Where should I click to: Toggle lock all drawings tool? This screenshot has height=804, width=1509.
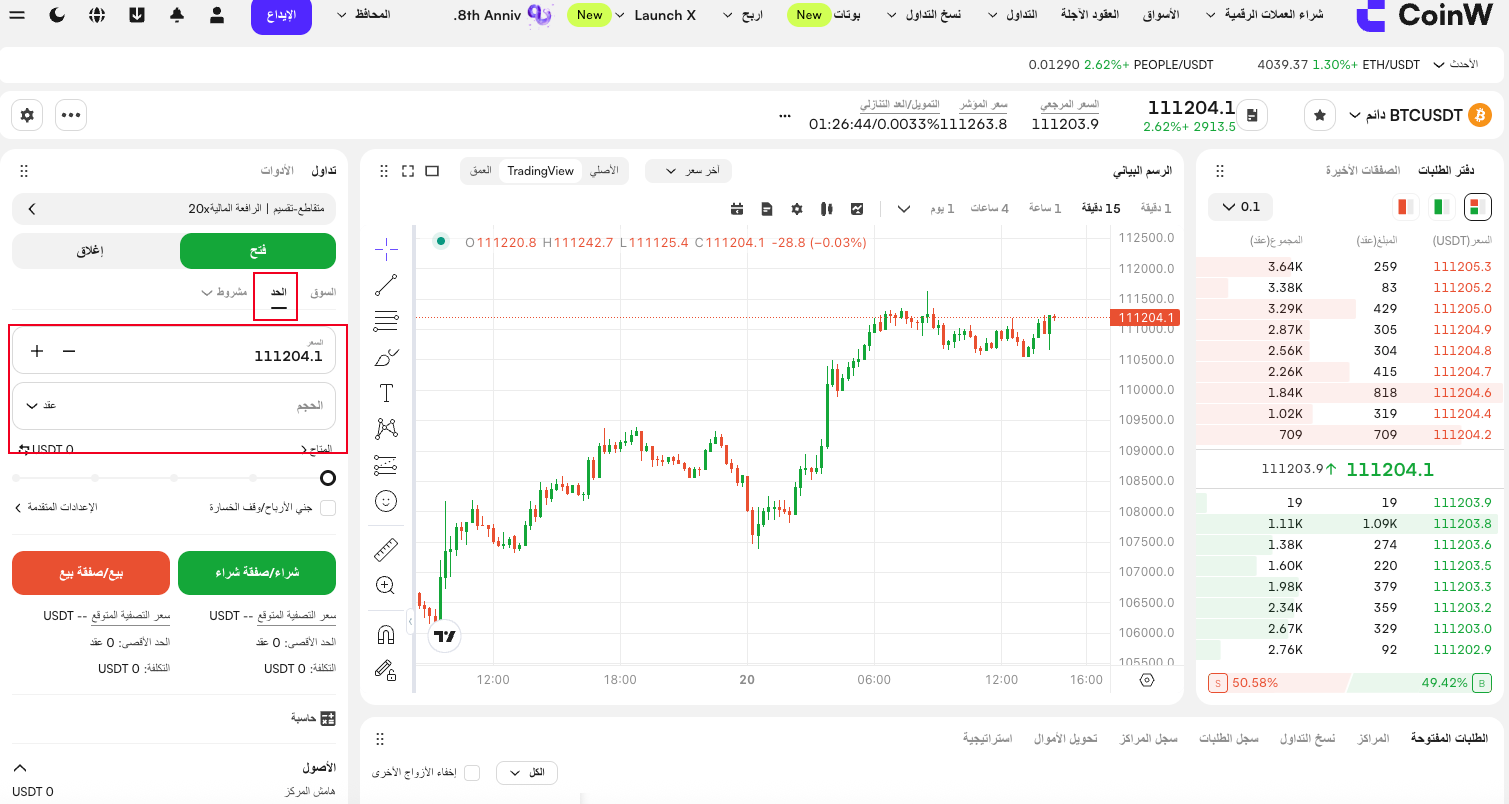point(386,670)
